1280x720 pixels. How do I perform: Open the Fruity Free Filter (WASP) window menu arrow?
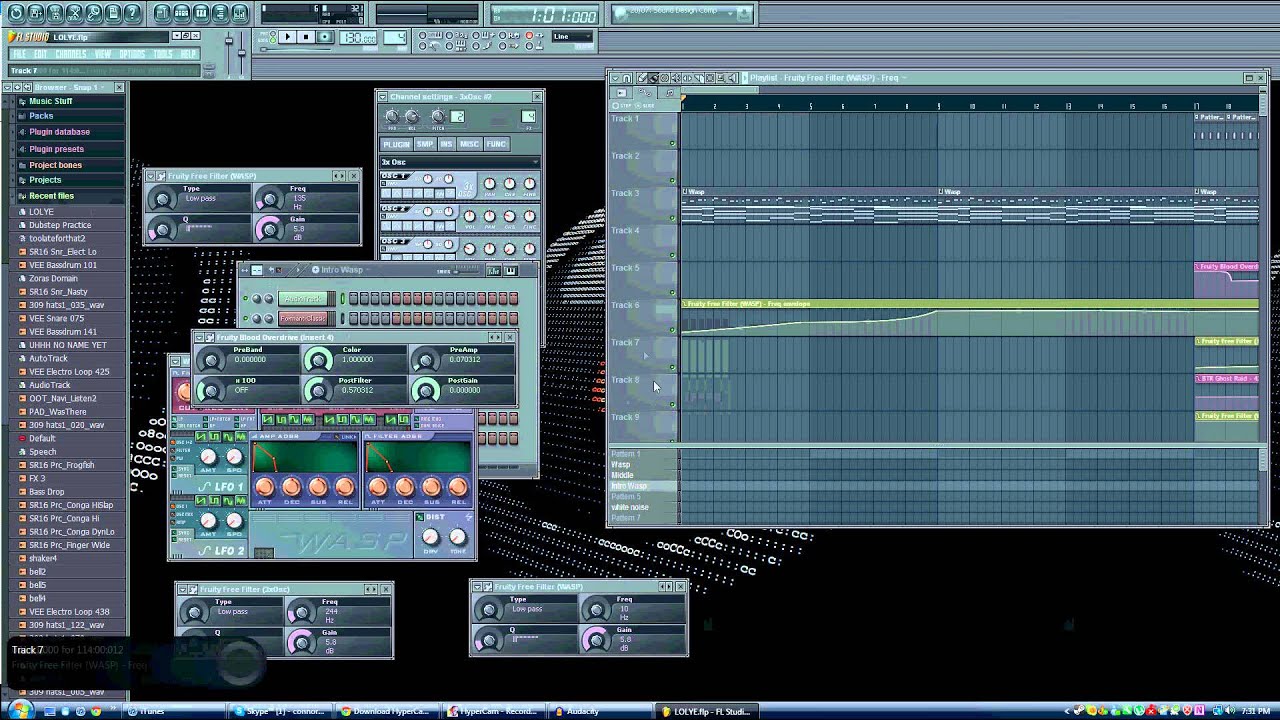(x=153, y=176)
